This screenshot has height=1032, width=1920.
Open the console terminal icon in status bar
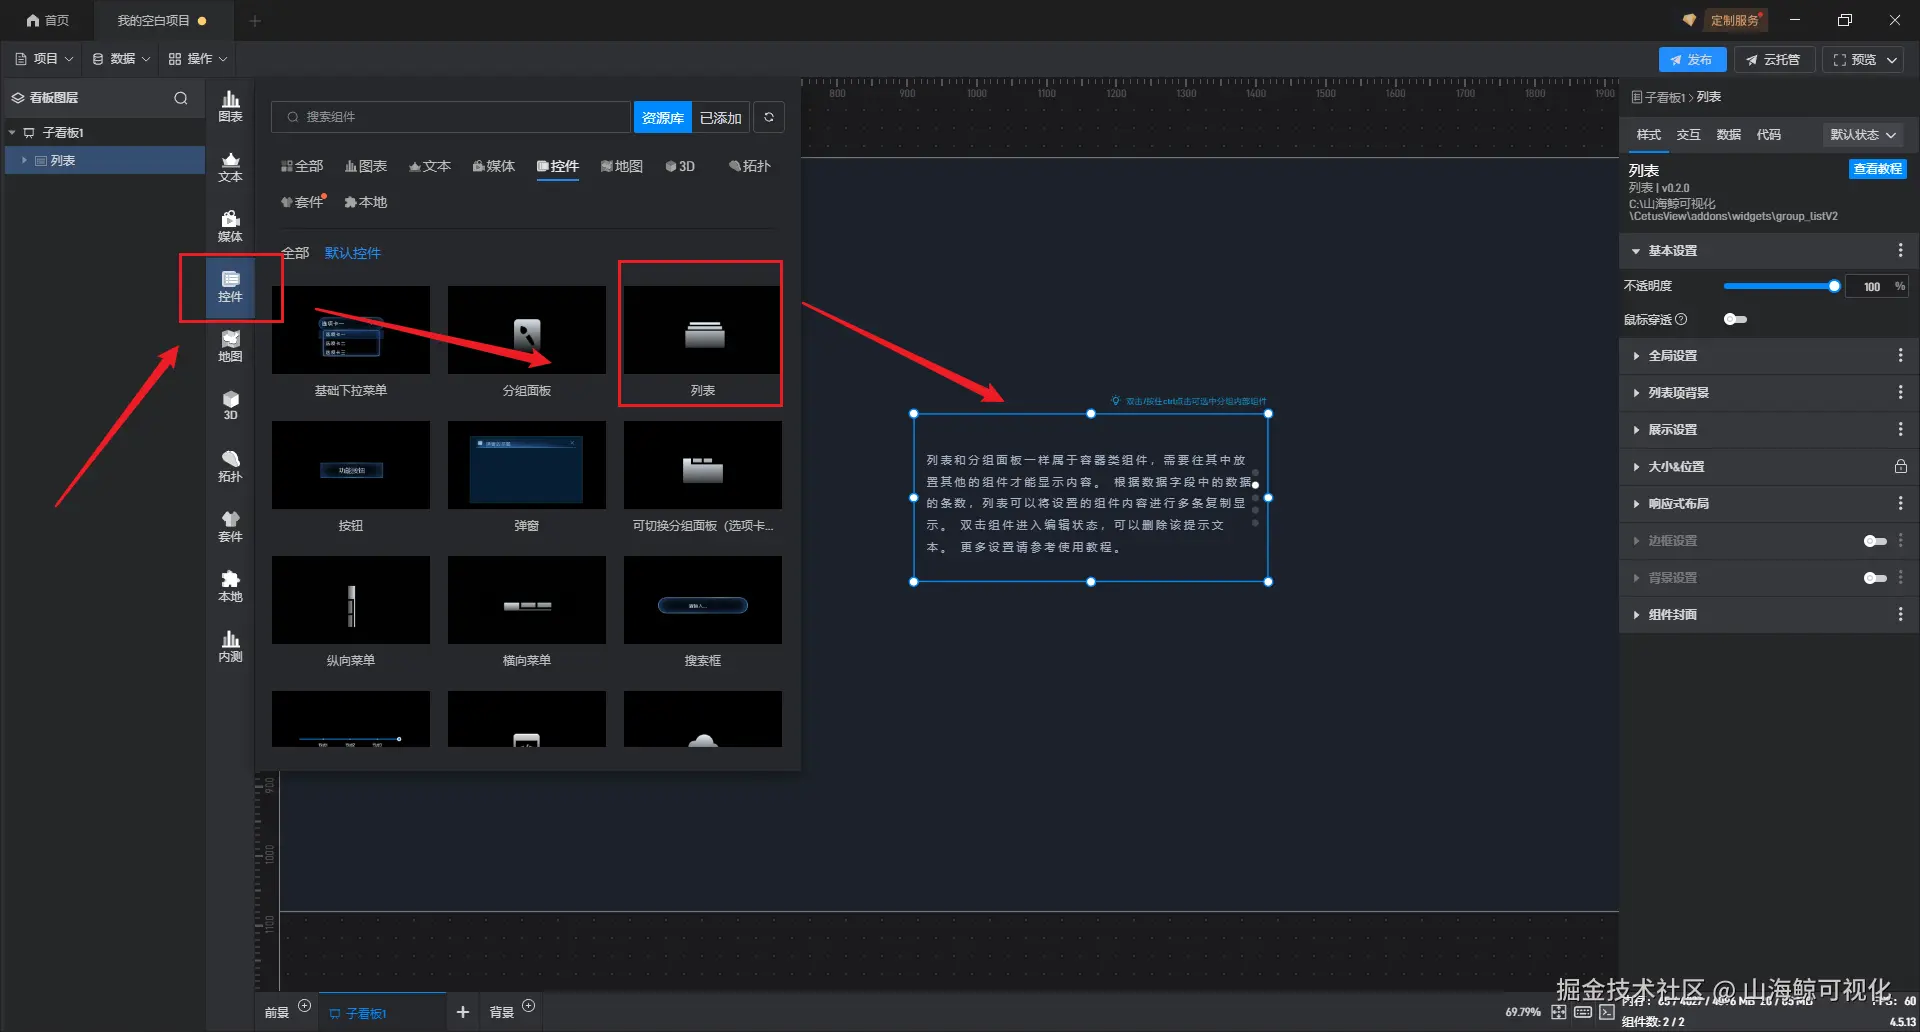[x=1607, y=1012]
